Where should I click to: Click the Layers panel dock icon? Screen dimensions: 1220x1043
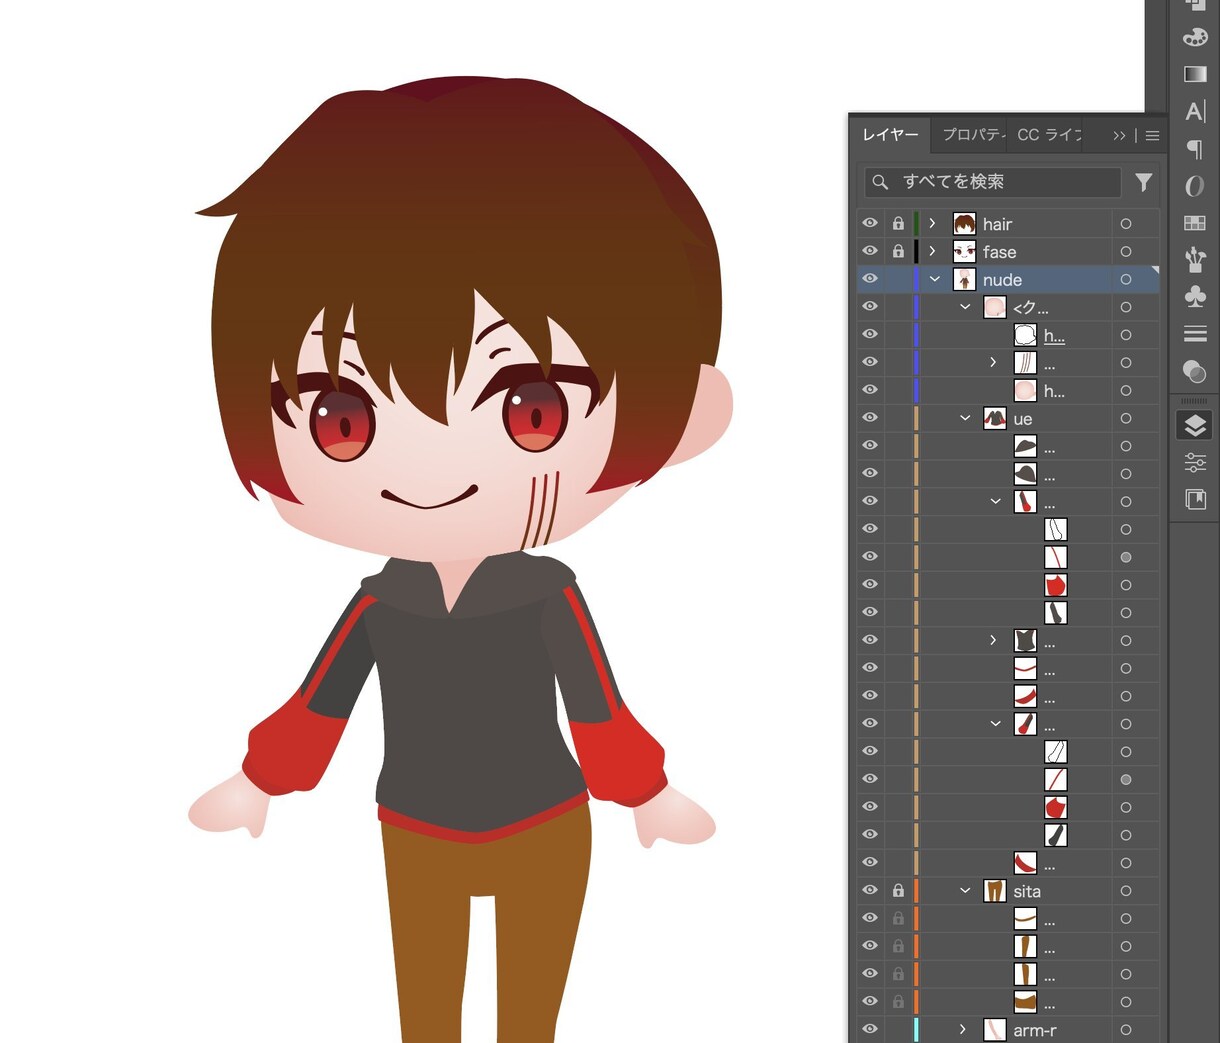pos(1195,426)
